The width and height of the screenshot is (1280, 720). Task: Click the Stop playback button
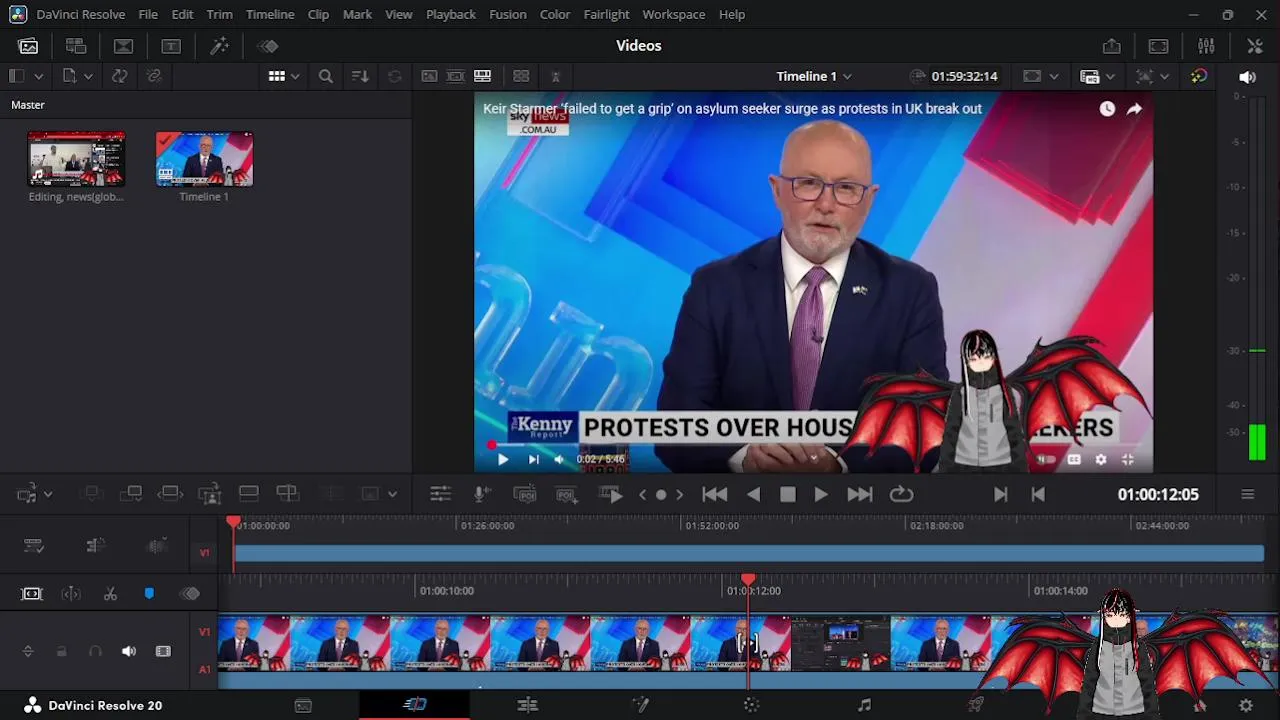pos(787,494)
